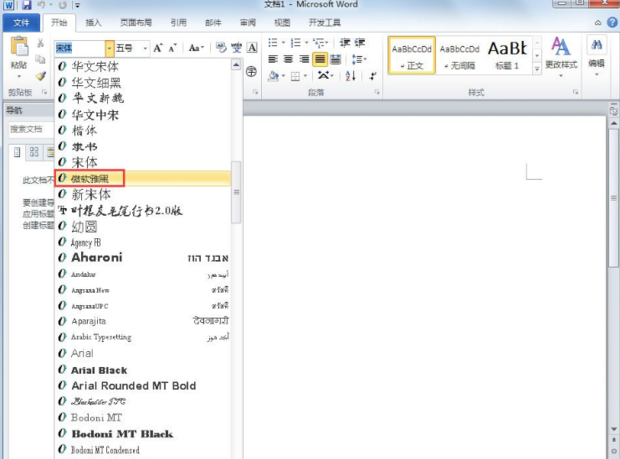620x459 pixels.
Task: Click the Change Styles 更改样式 icon
Action: pyautogui.click(x=561, y=57)
